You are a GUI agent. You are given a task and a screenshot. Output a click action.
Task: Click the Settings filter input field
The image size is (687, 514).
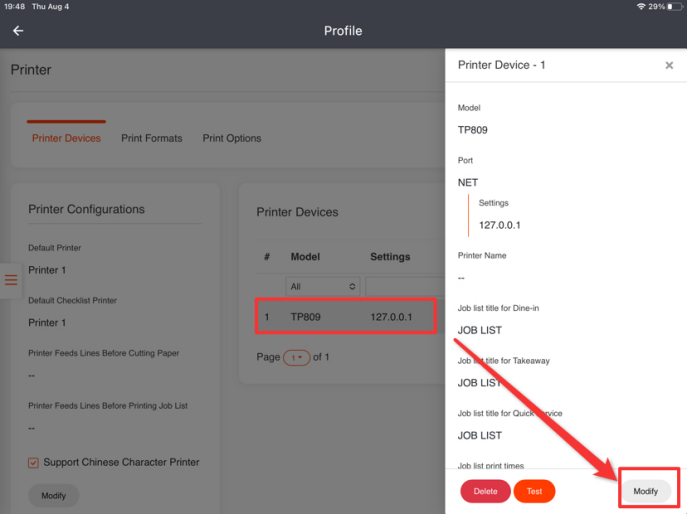[405, 287]
